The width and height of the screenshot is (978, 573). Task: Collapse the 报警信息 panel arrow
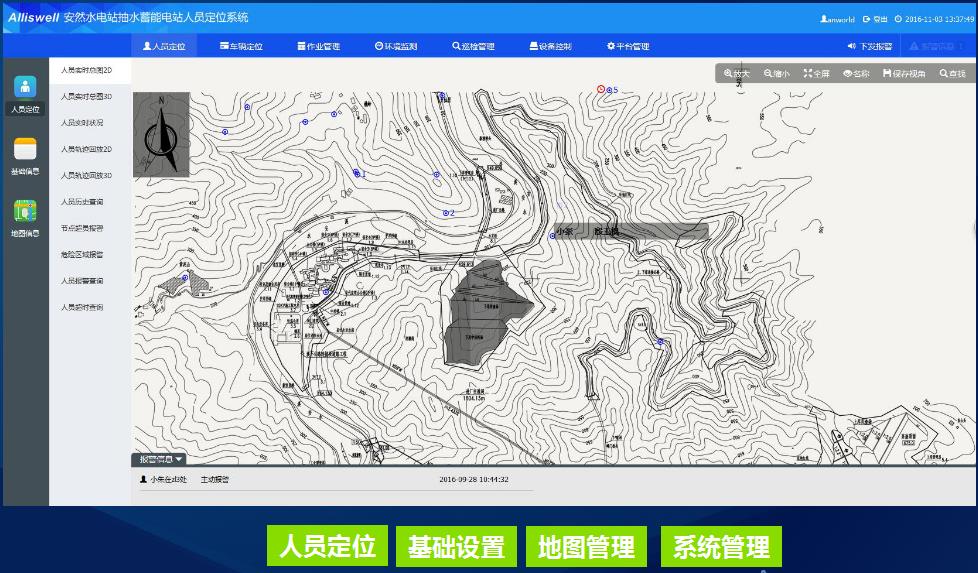coord(179,460)
